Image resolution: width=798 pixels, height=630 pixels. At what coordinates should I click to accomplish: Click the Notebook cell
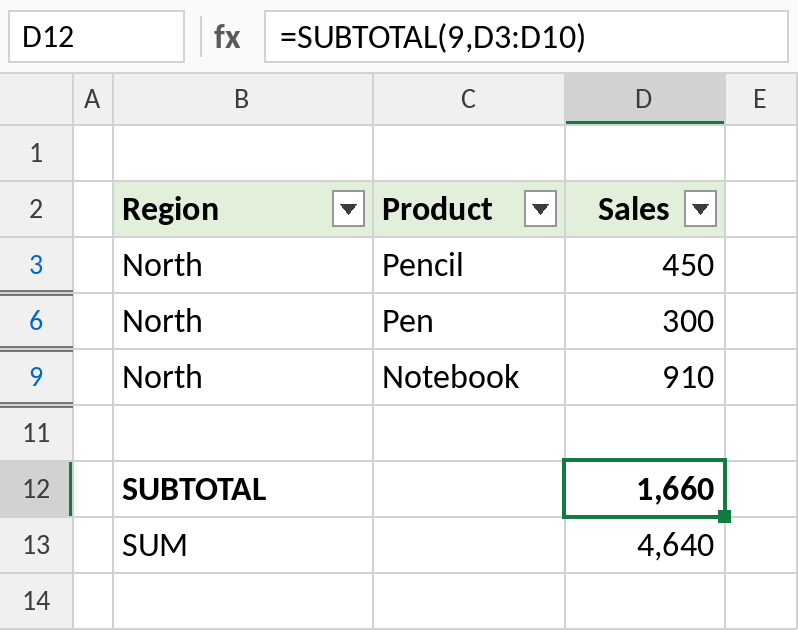point(469,377)
